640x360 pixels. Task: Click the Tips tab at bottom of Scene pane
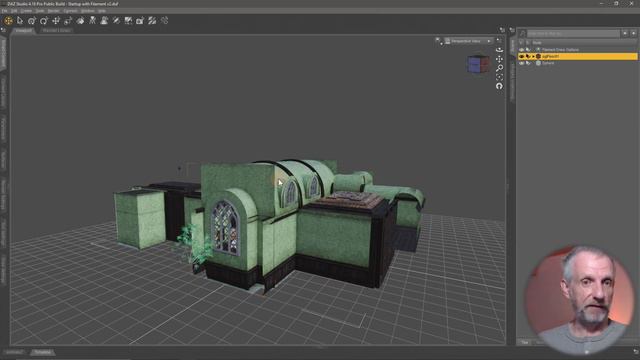pyautogui.click(x=525, y=342)
